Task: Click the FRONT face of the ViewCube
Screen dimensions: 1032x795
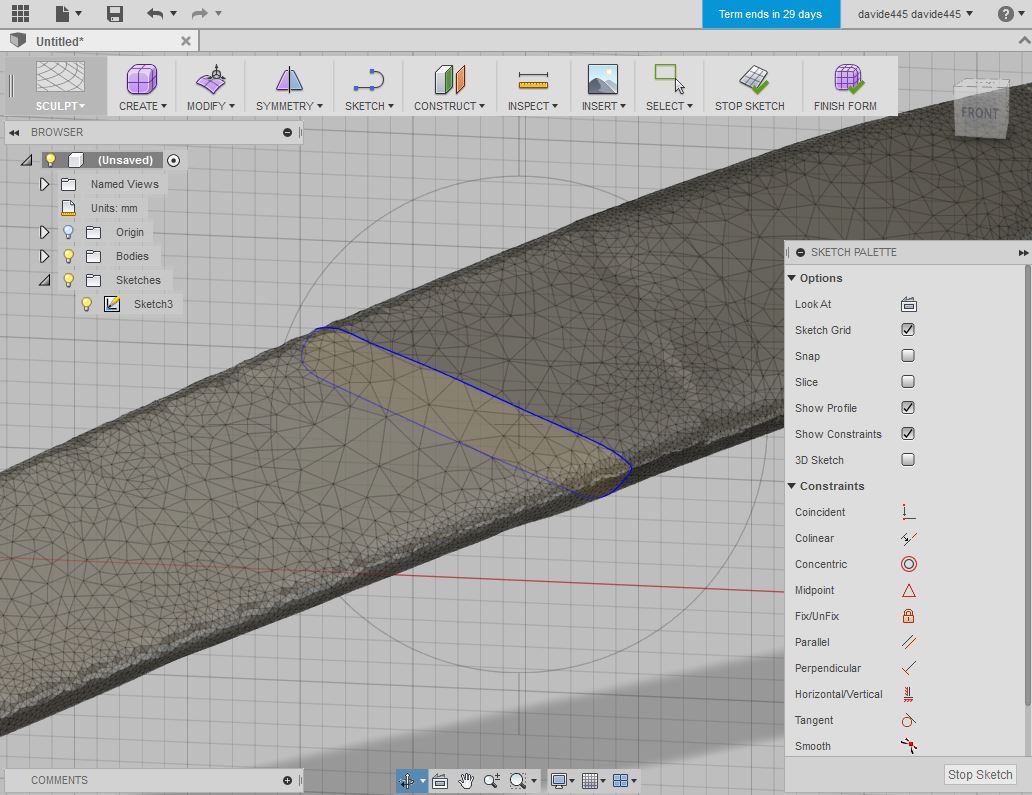Action: coord(981,112)
